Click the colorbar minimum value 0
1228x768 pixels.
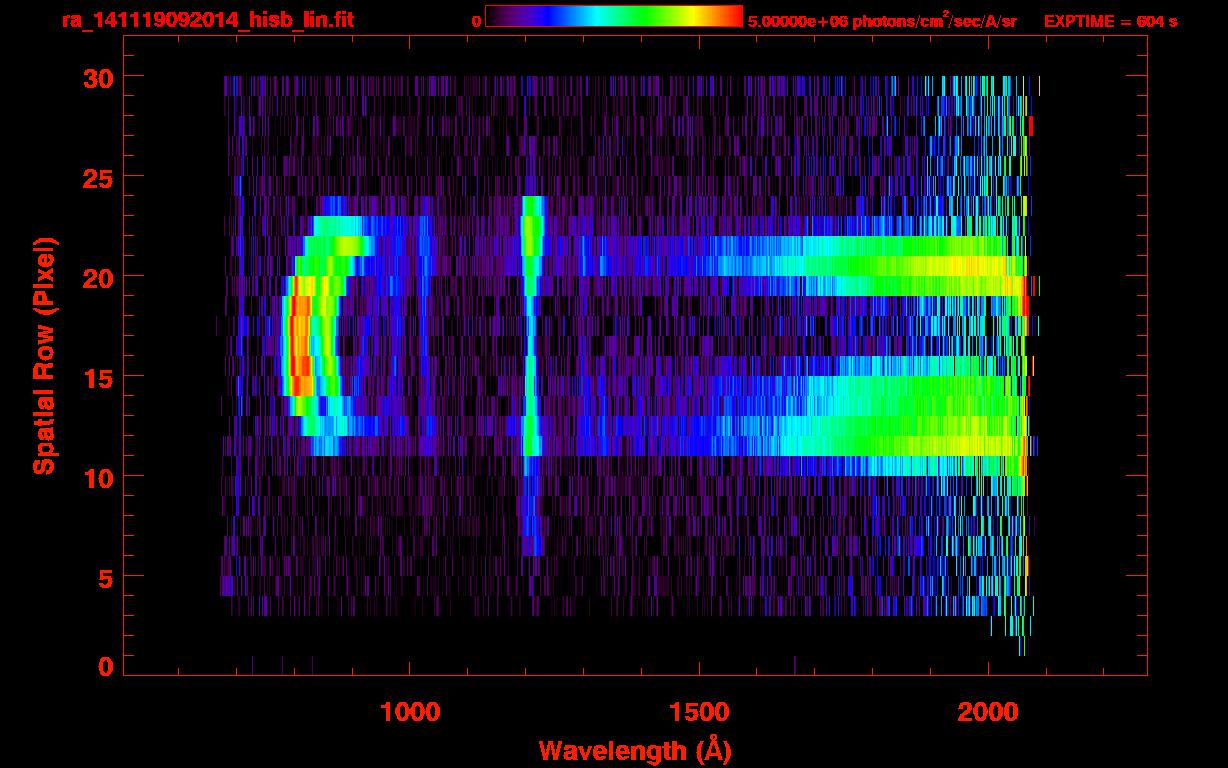(476, 21)
